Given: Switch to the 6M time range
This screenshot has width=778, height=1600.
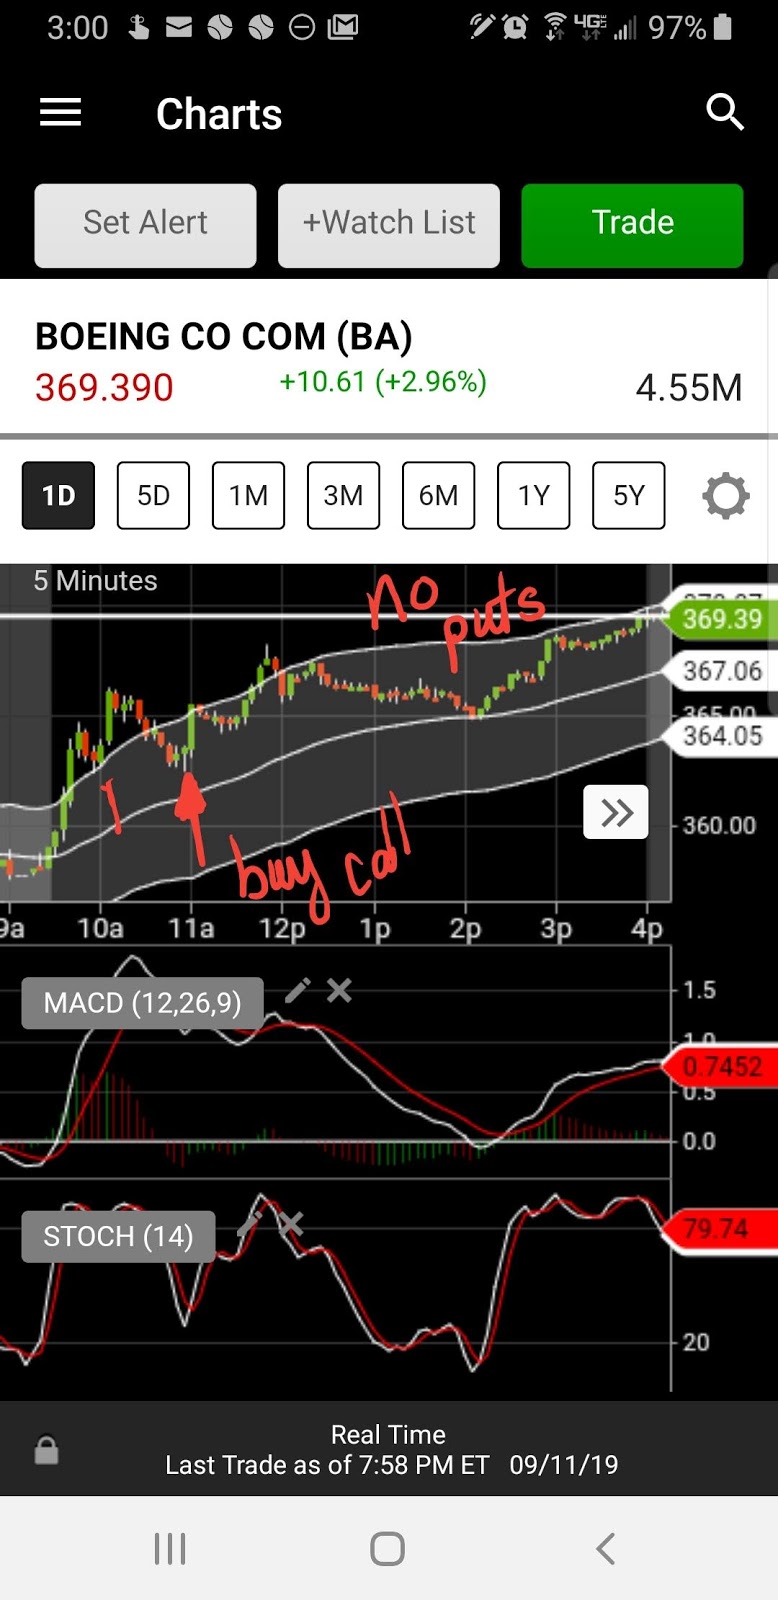Looking at the screenshot, I should (x=438, y=495).
